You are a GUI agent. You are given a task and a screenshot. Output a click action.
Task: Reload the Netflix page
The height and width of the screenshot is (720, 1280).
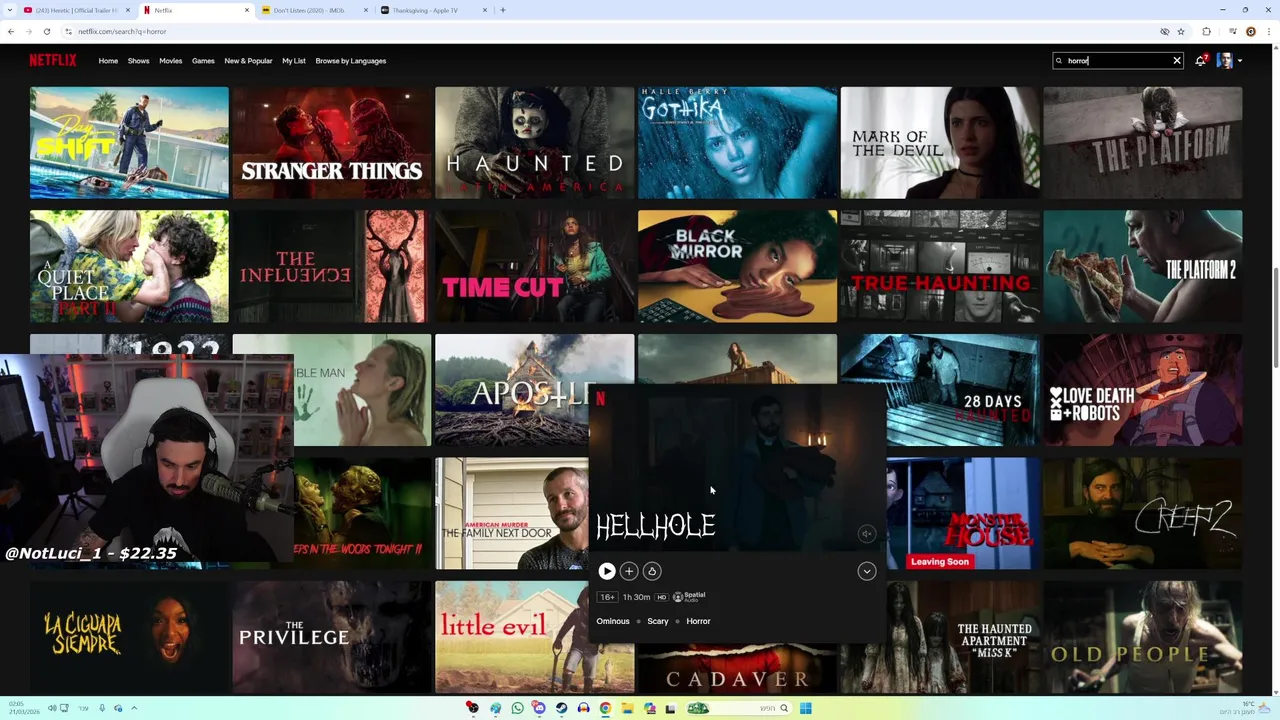46,31
